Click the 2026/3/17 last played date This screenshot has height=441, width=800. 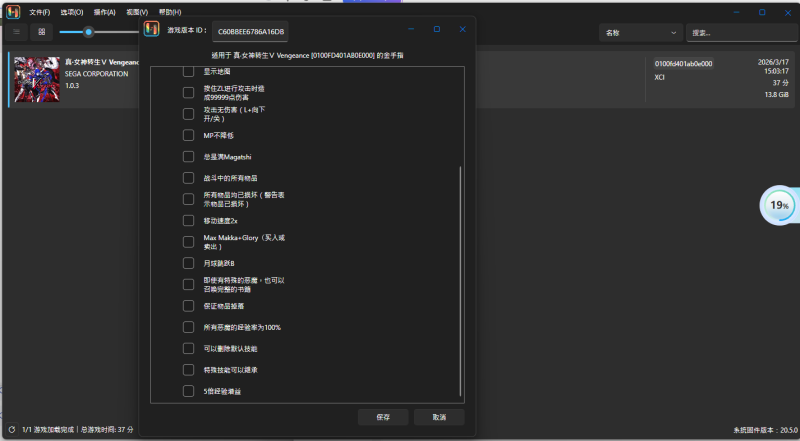[x=773, y=62]
